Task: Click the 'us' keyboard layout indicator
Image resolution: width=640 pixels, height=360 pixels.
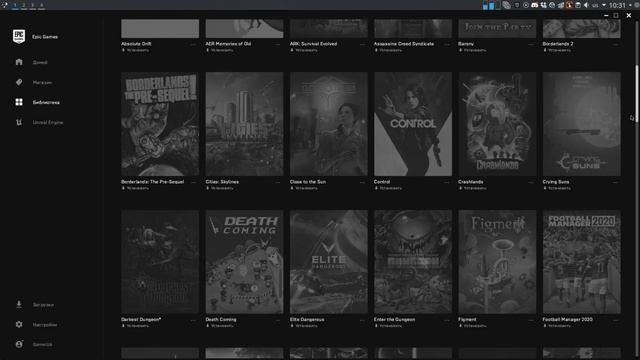Action: click(x=595, y=5)
